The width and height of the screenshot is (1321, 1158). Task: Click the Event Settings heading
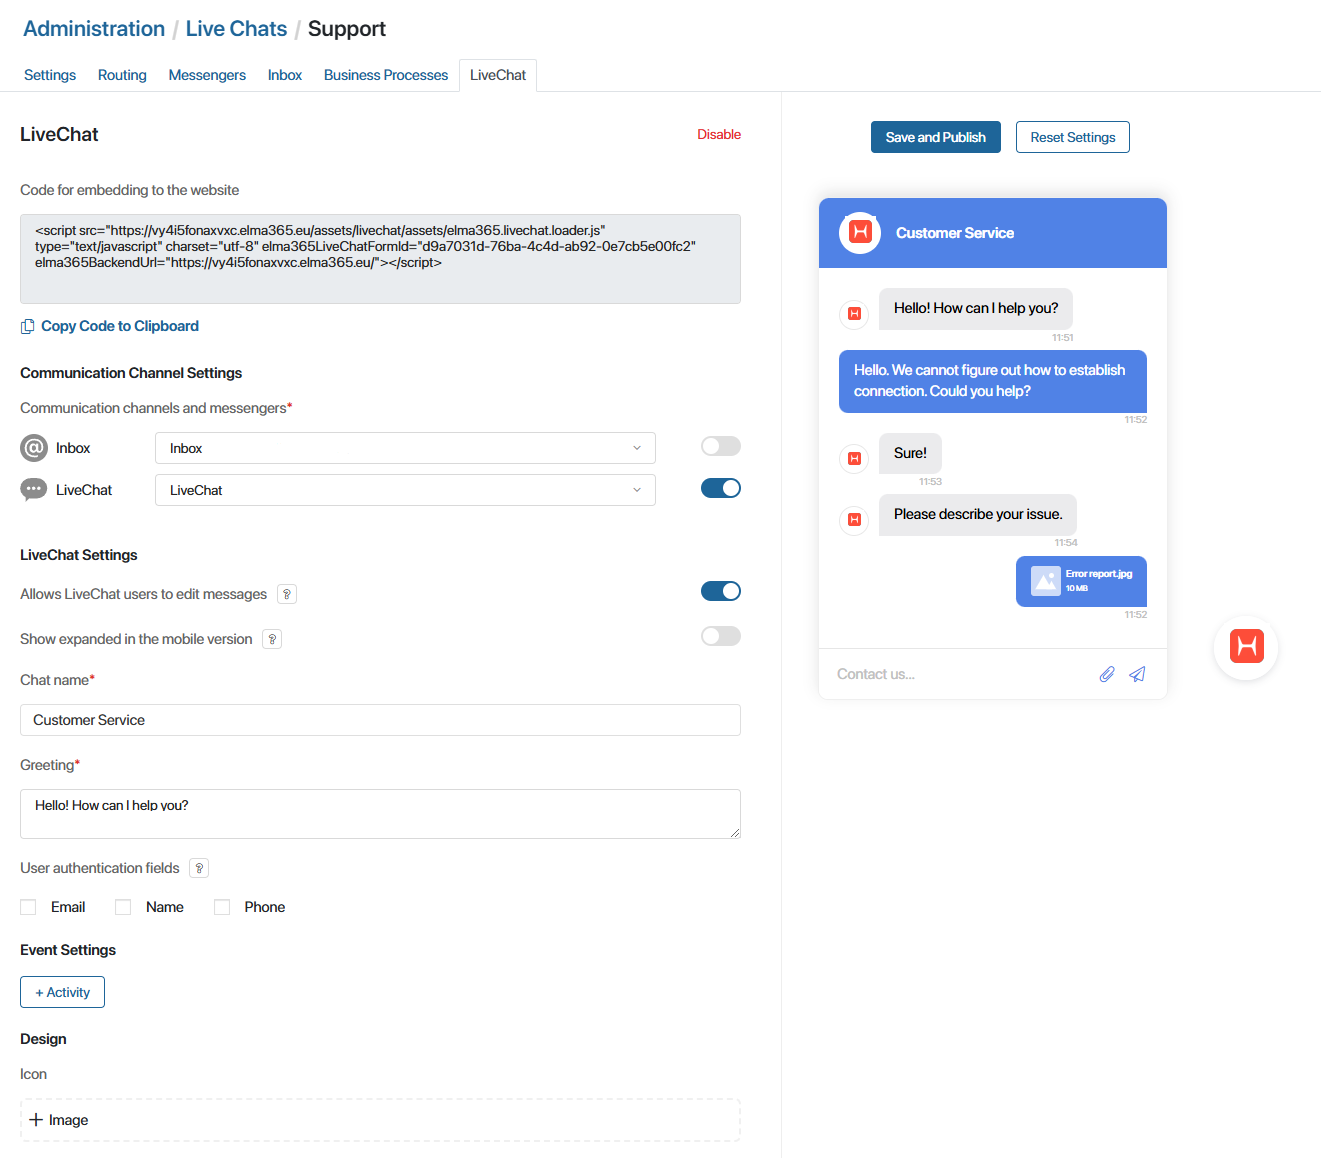tap(68, 950)
